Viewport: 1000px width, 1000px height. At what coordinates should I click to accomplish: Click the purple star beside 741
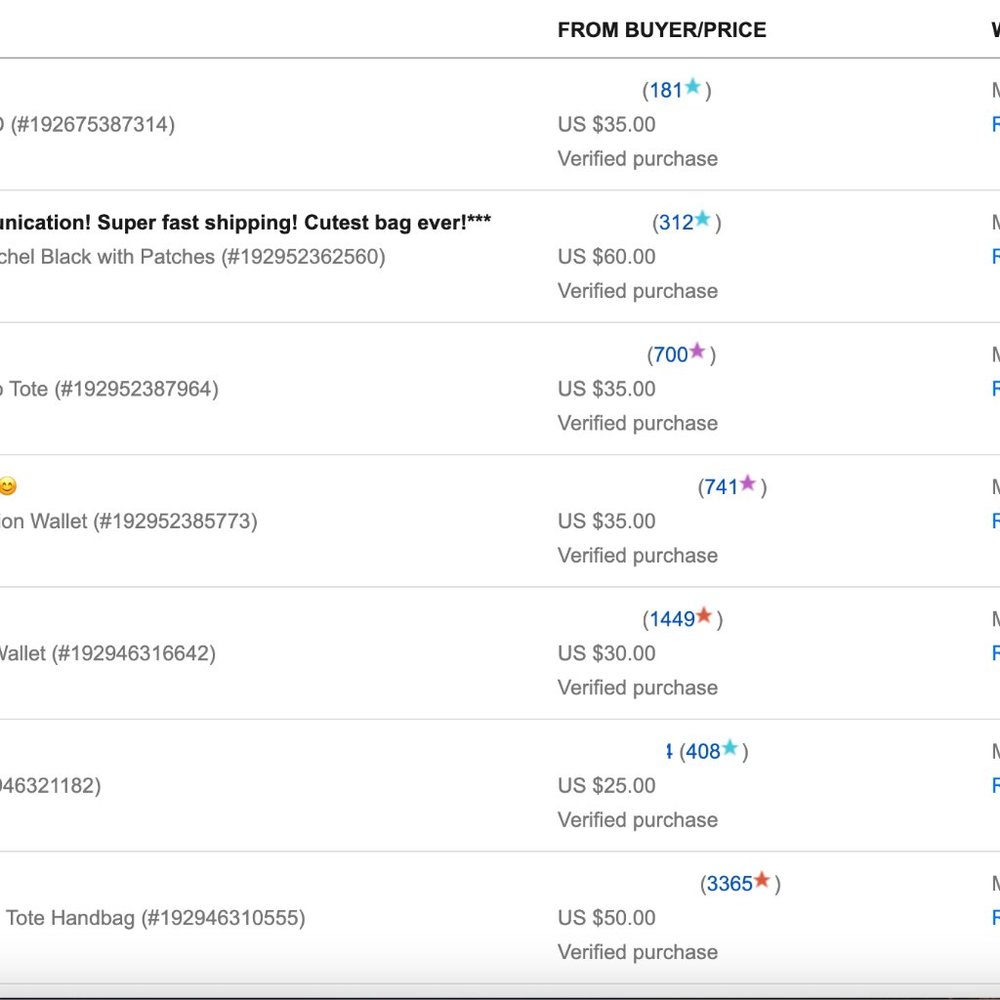tap(747, 483)
